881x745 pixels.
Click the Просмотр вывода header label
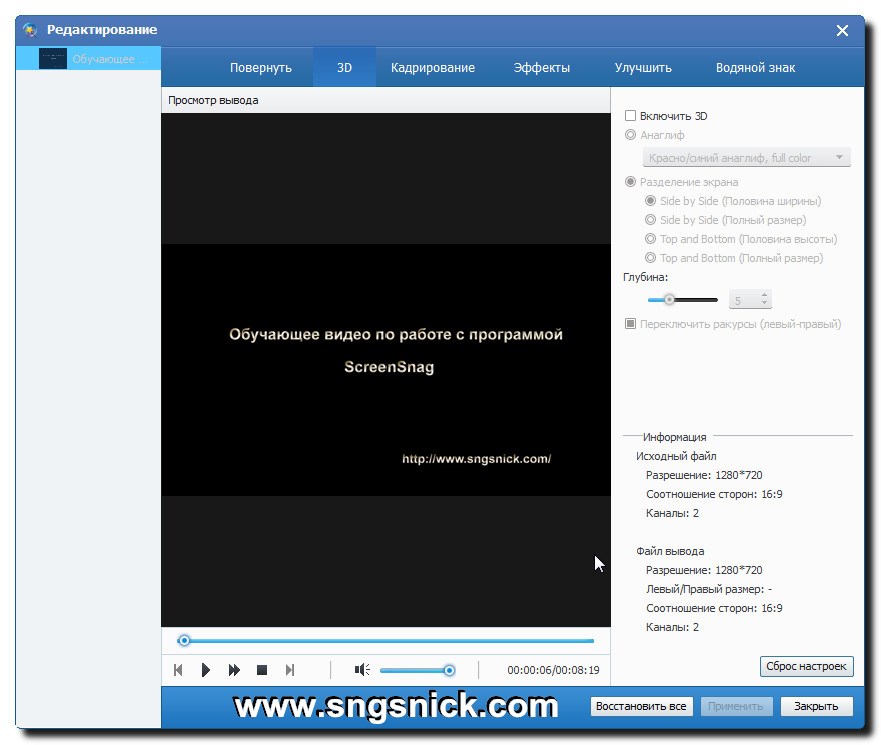click(213, 100)
